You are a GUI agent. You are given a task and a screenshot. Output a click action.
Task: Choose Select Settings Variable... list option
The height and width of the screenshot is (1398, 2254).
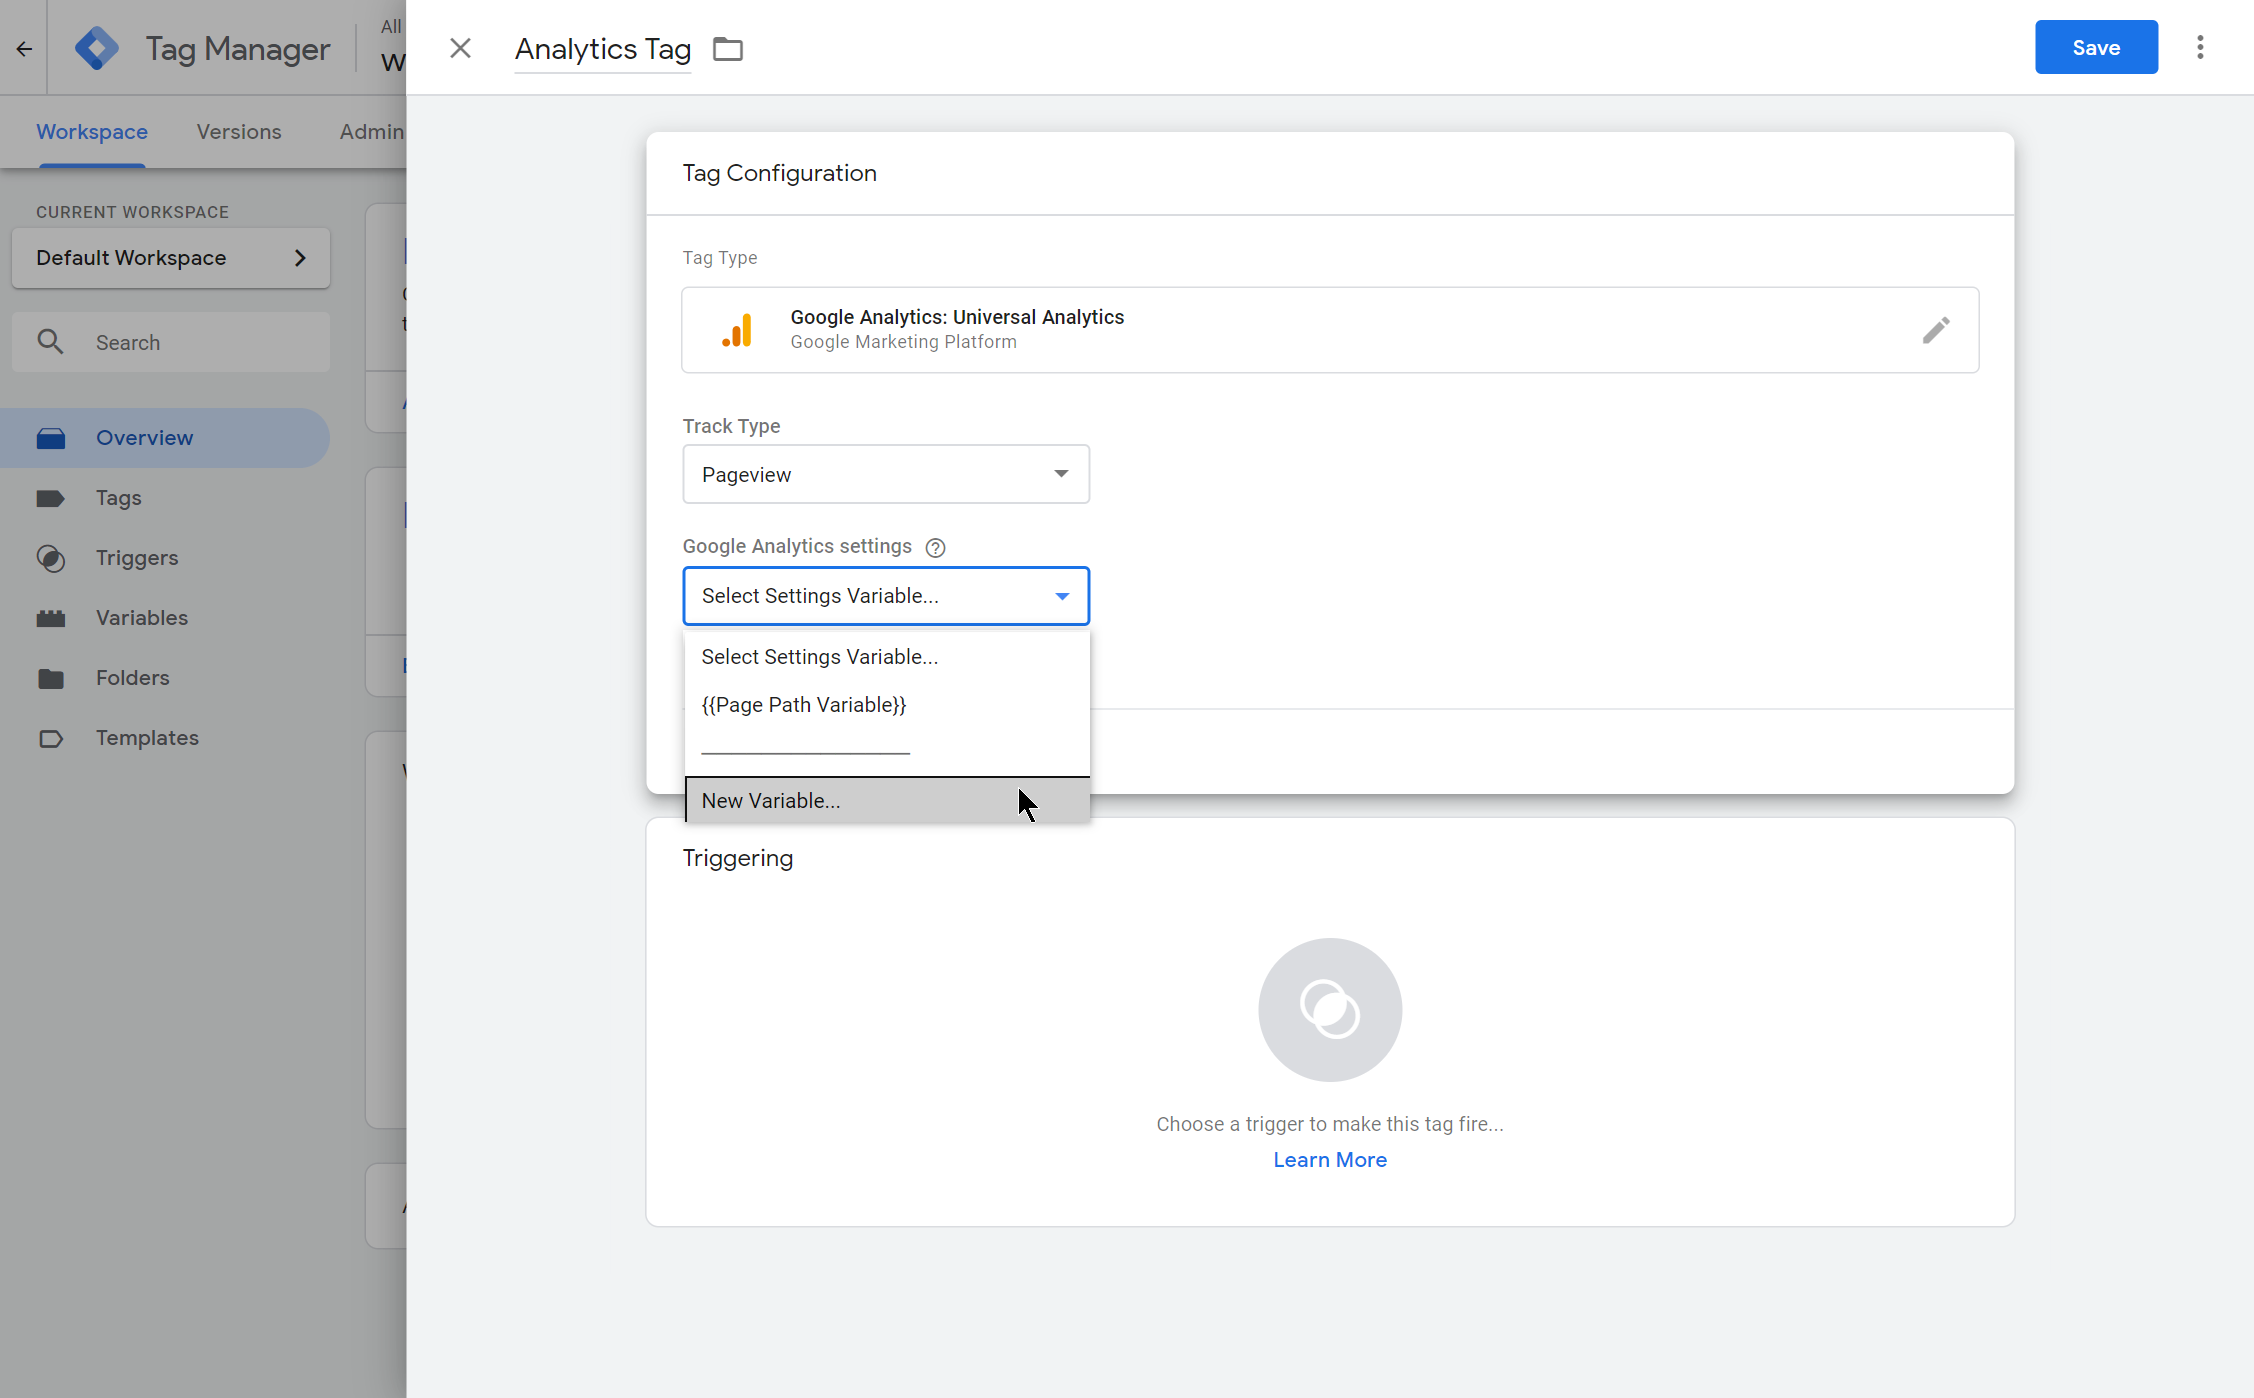[x=887, y=657]
